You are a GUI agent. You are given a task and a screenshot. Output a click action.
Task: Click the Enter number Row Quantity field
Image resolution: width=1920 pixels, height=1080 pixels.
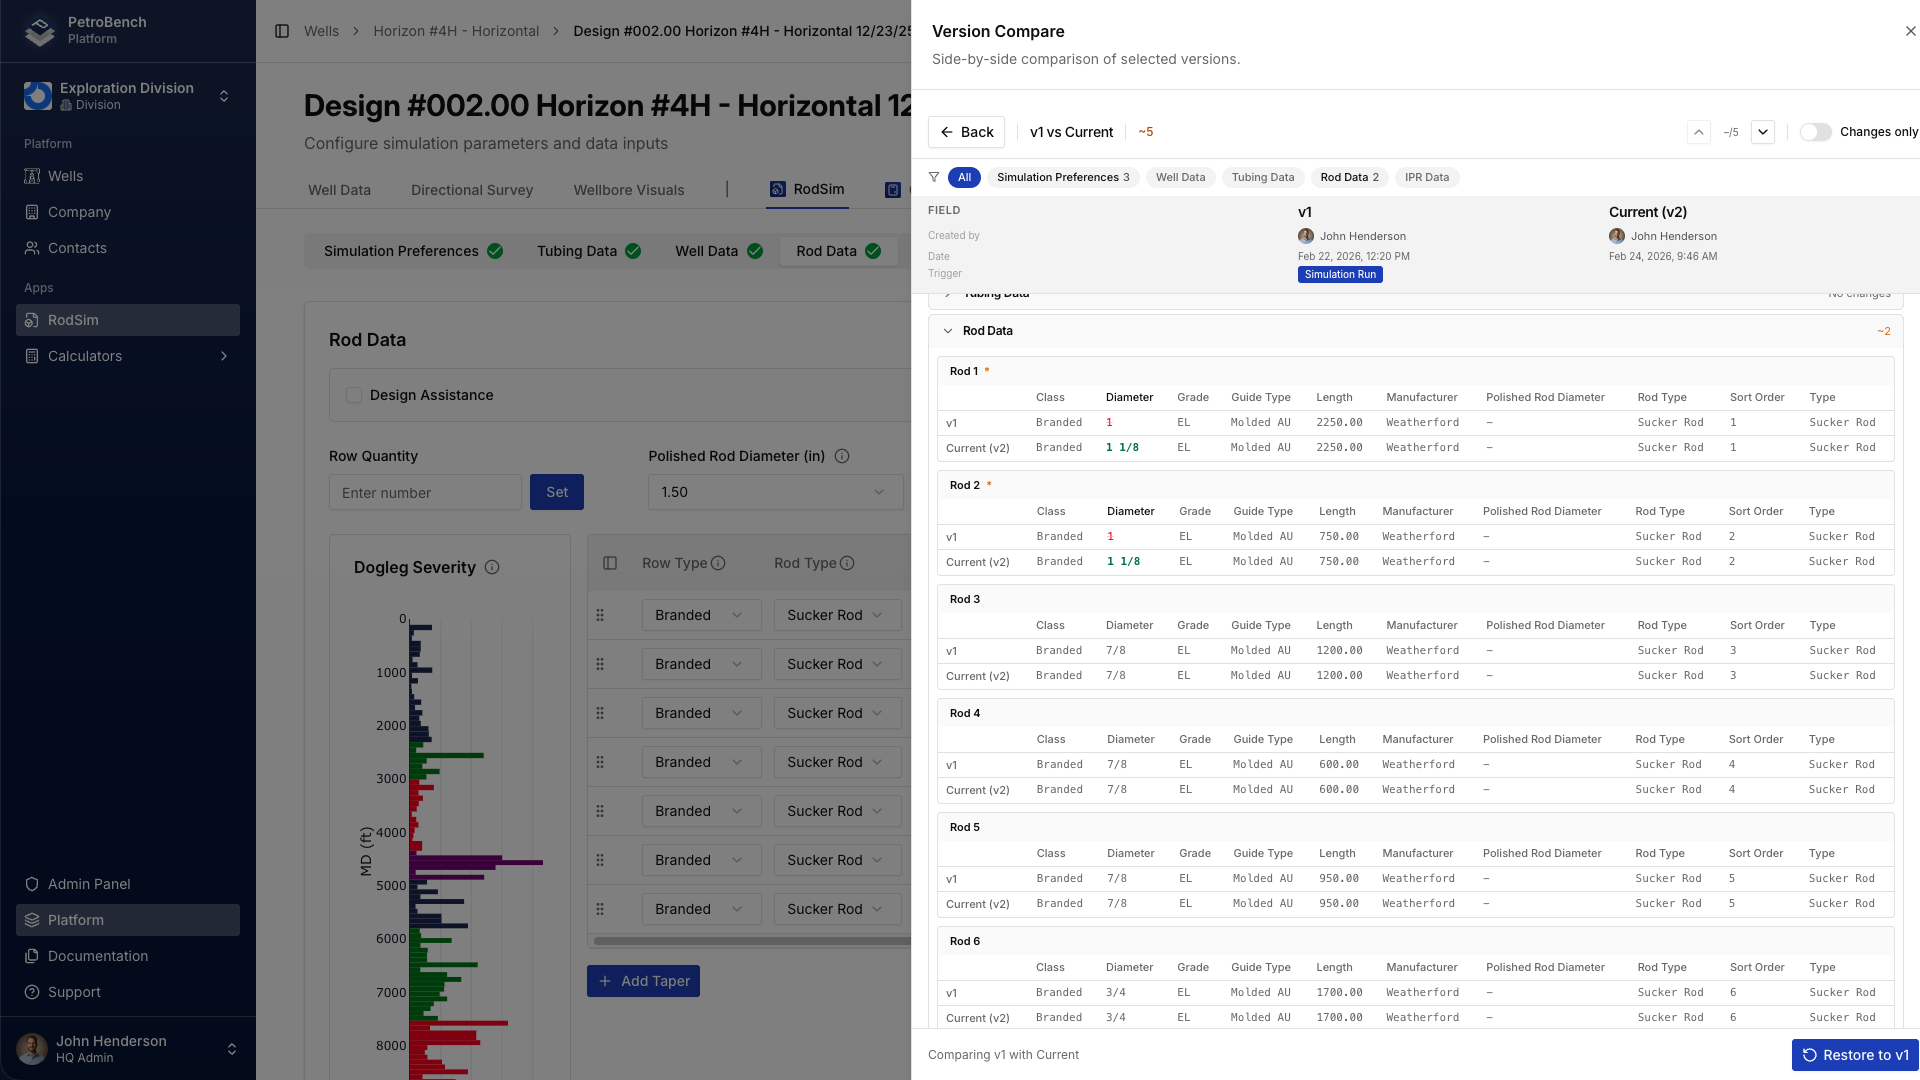(425, 492)
